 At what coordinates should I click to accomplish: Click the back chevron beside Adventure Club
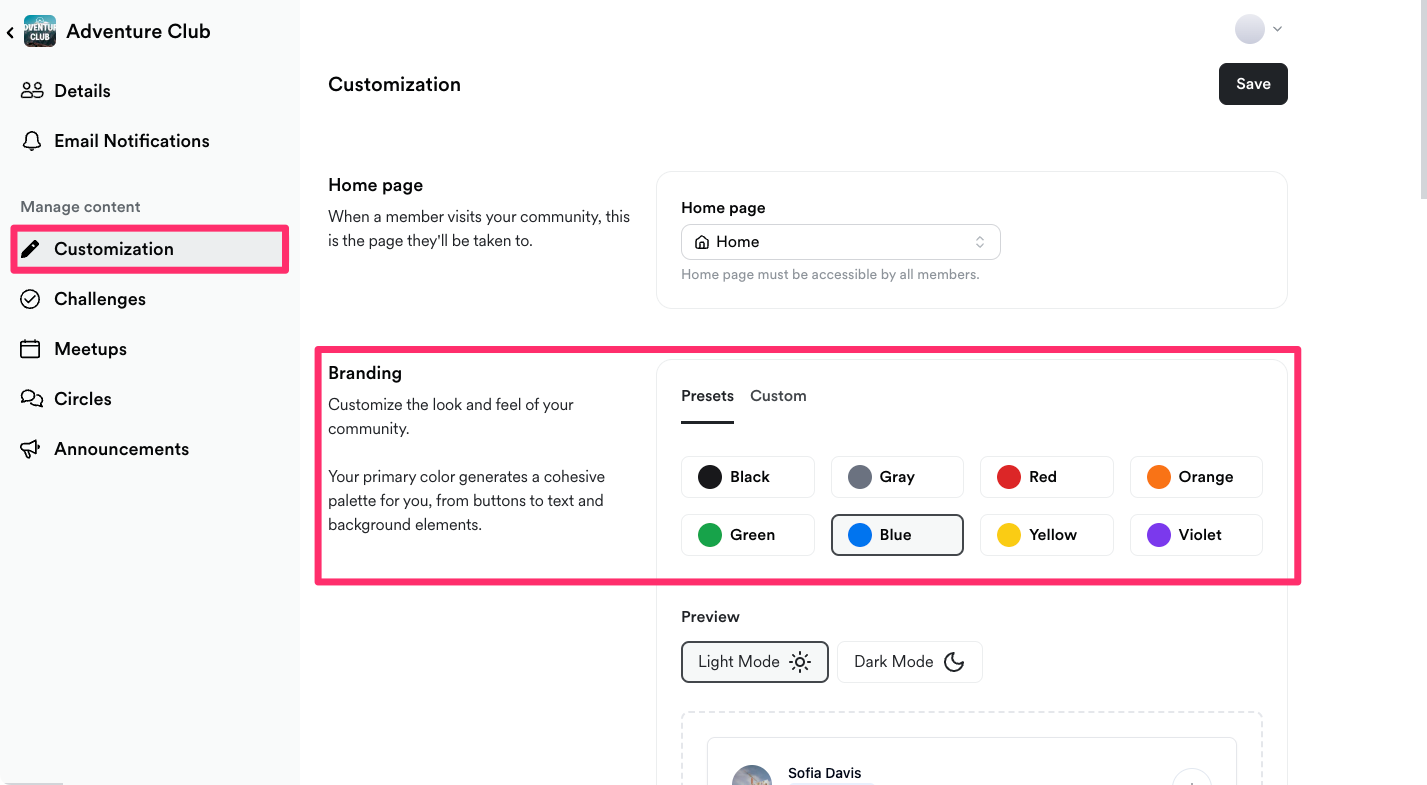(x=10, y=33)
